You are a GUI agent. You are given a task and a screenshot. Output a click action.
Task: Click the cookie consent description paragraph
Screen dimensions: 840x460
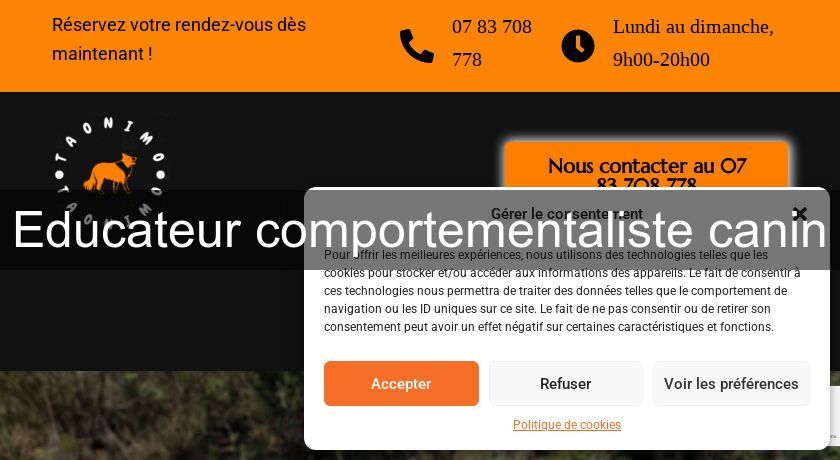pos(562,291)
